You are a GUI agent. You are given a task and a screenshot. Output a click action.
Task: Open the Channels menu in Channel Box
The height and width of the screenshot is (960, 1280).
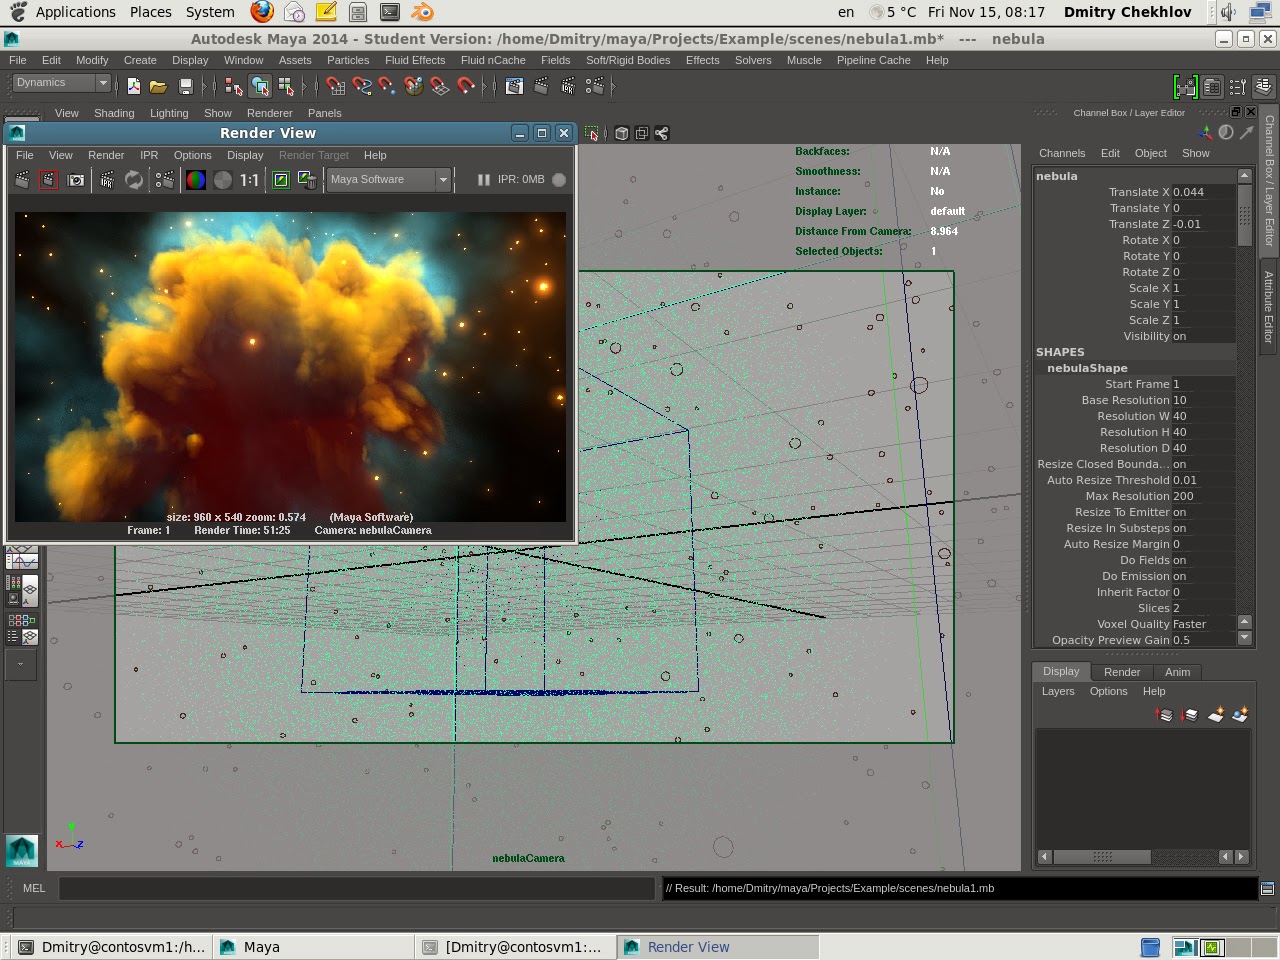coord(1062,153)
